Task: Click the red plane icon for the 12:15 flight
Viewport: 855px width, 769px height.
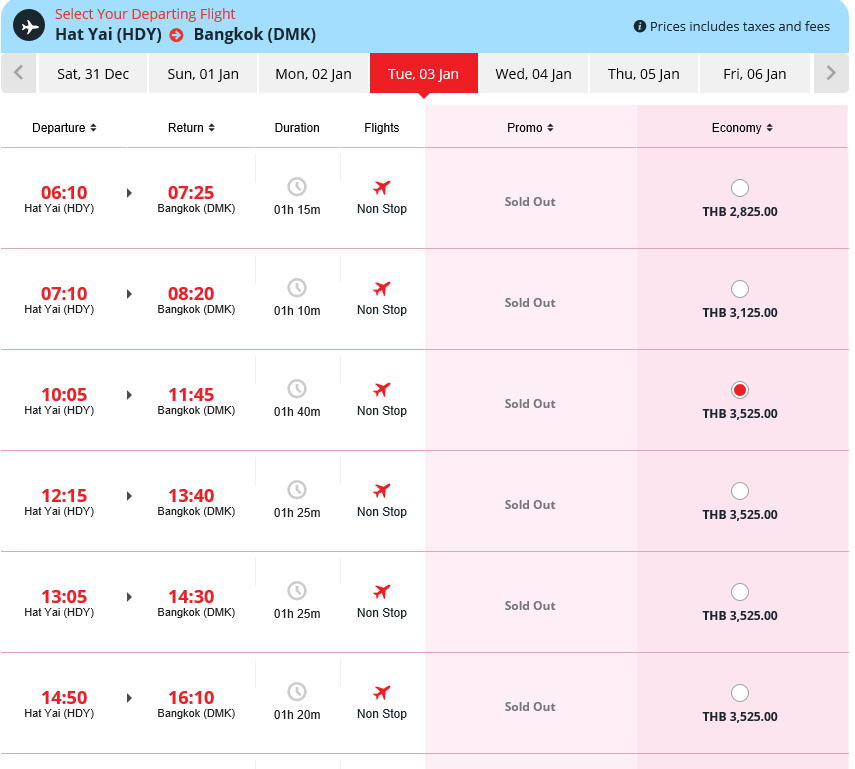Action: (382, 490)
